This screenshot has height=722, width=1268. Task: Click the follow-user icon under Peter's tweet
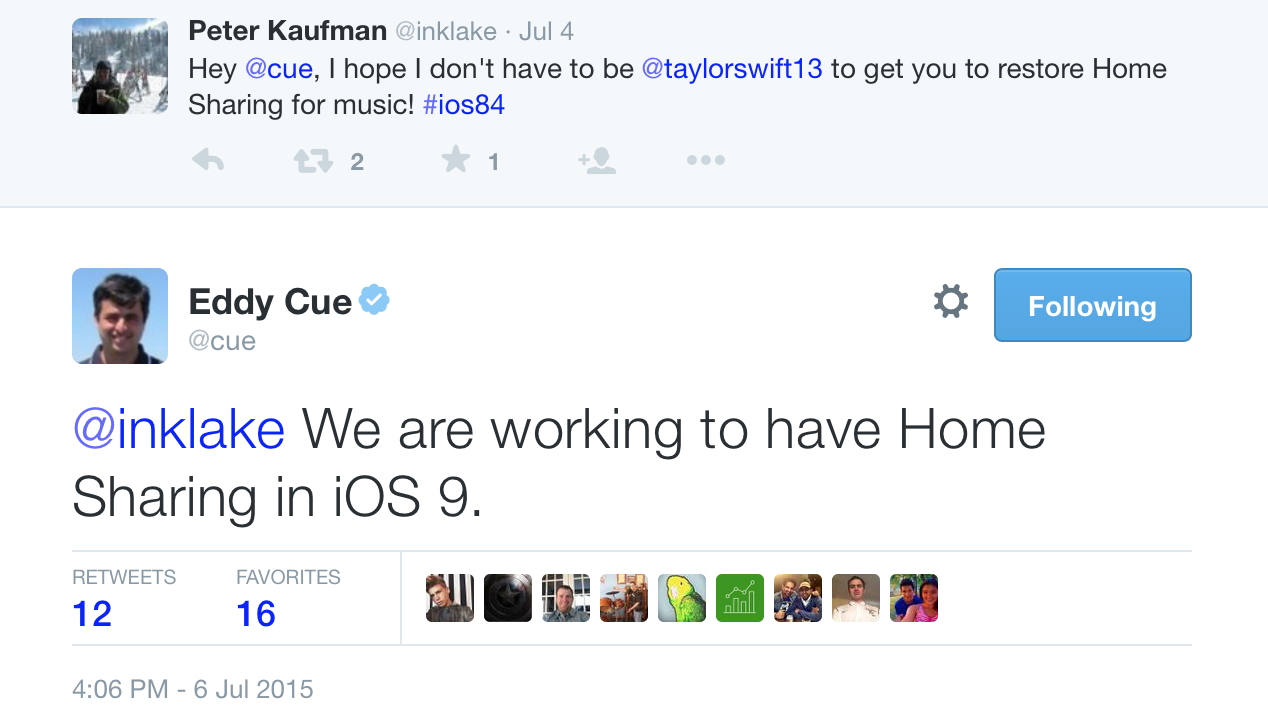(x=597, y=160)
